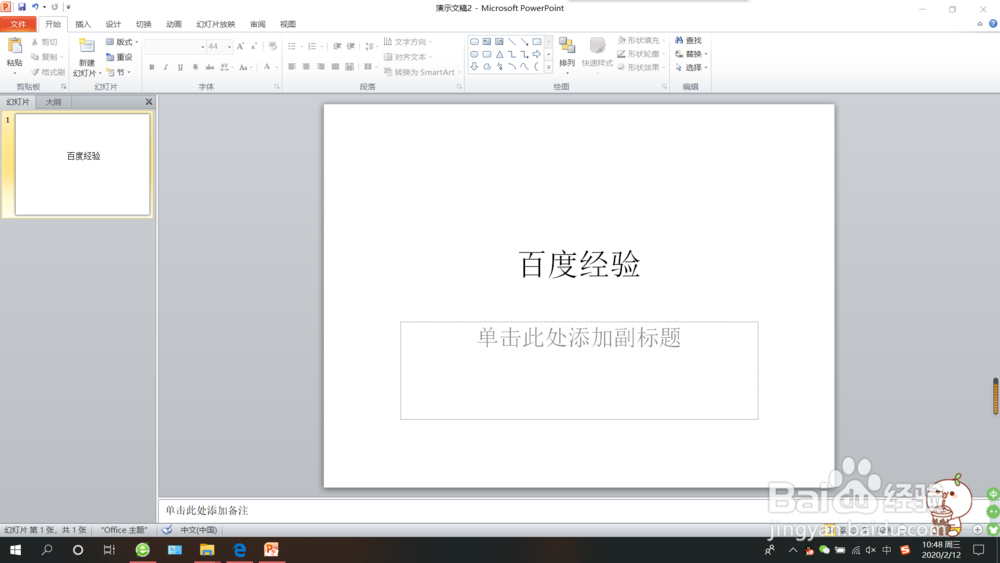This screenshot has width=1000, height=563.
Task: Click the Increase Font Size icon
Action: click(x=240, y=47)
